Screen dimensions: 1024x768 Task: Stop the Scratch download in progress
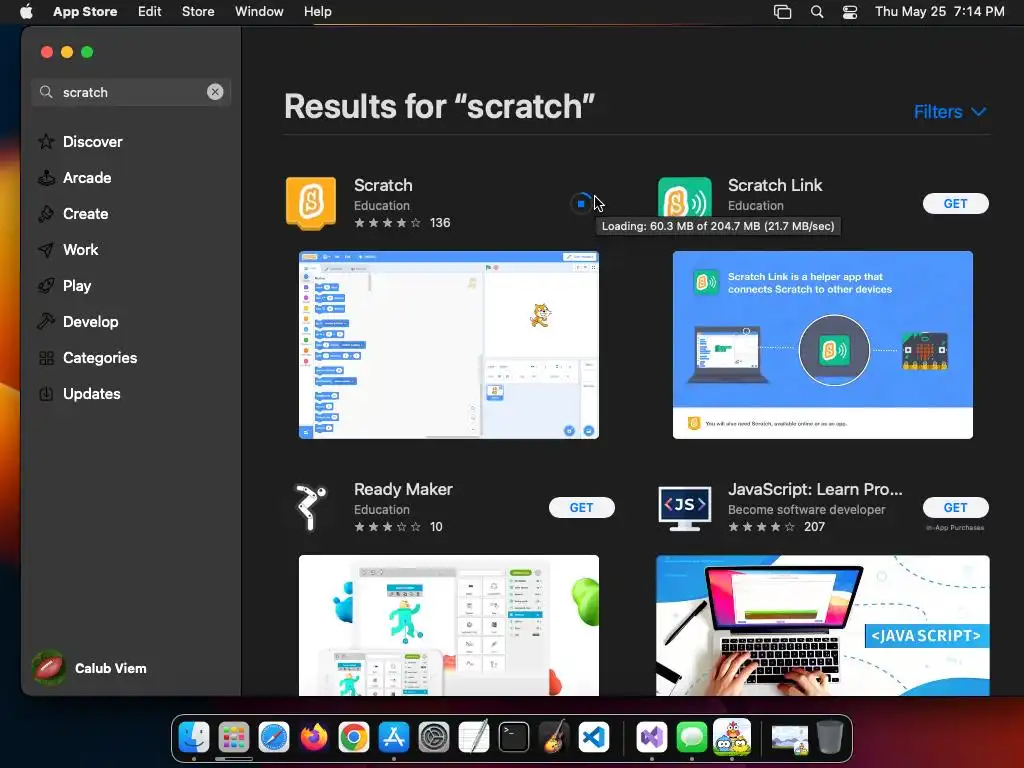(581, 204)
